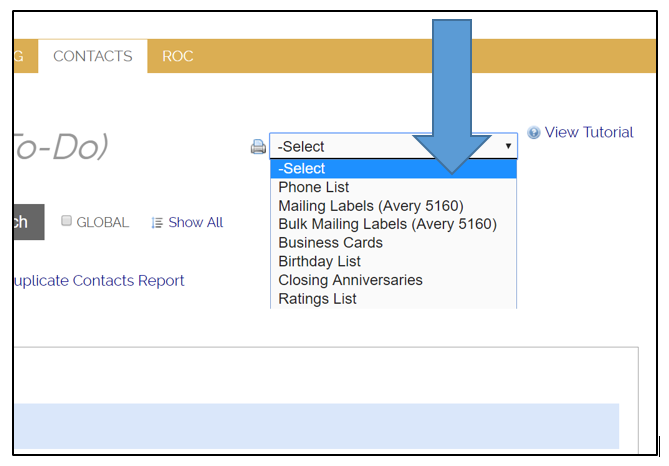
Task: Click the Show All link
Action: coord(195,223)
